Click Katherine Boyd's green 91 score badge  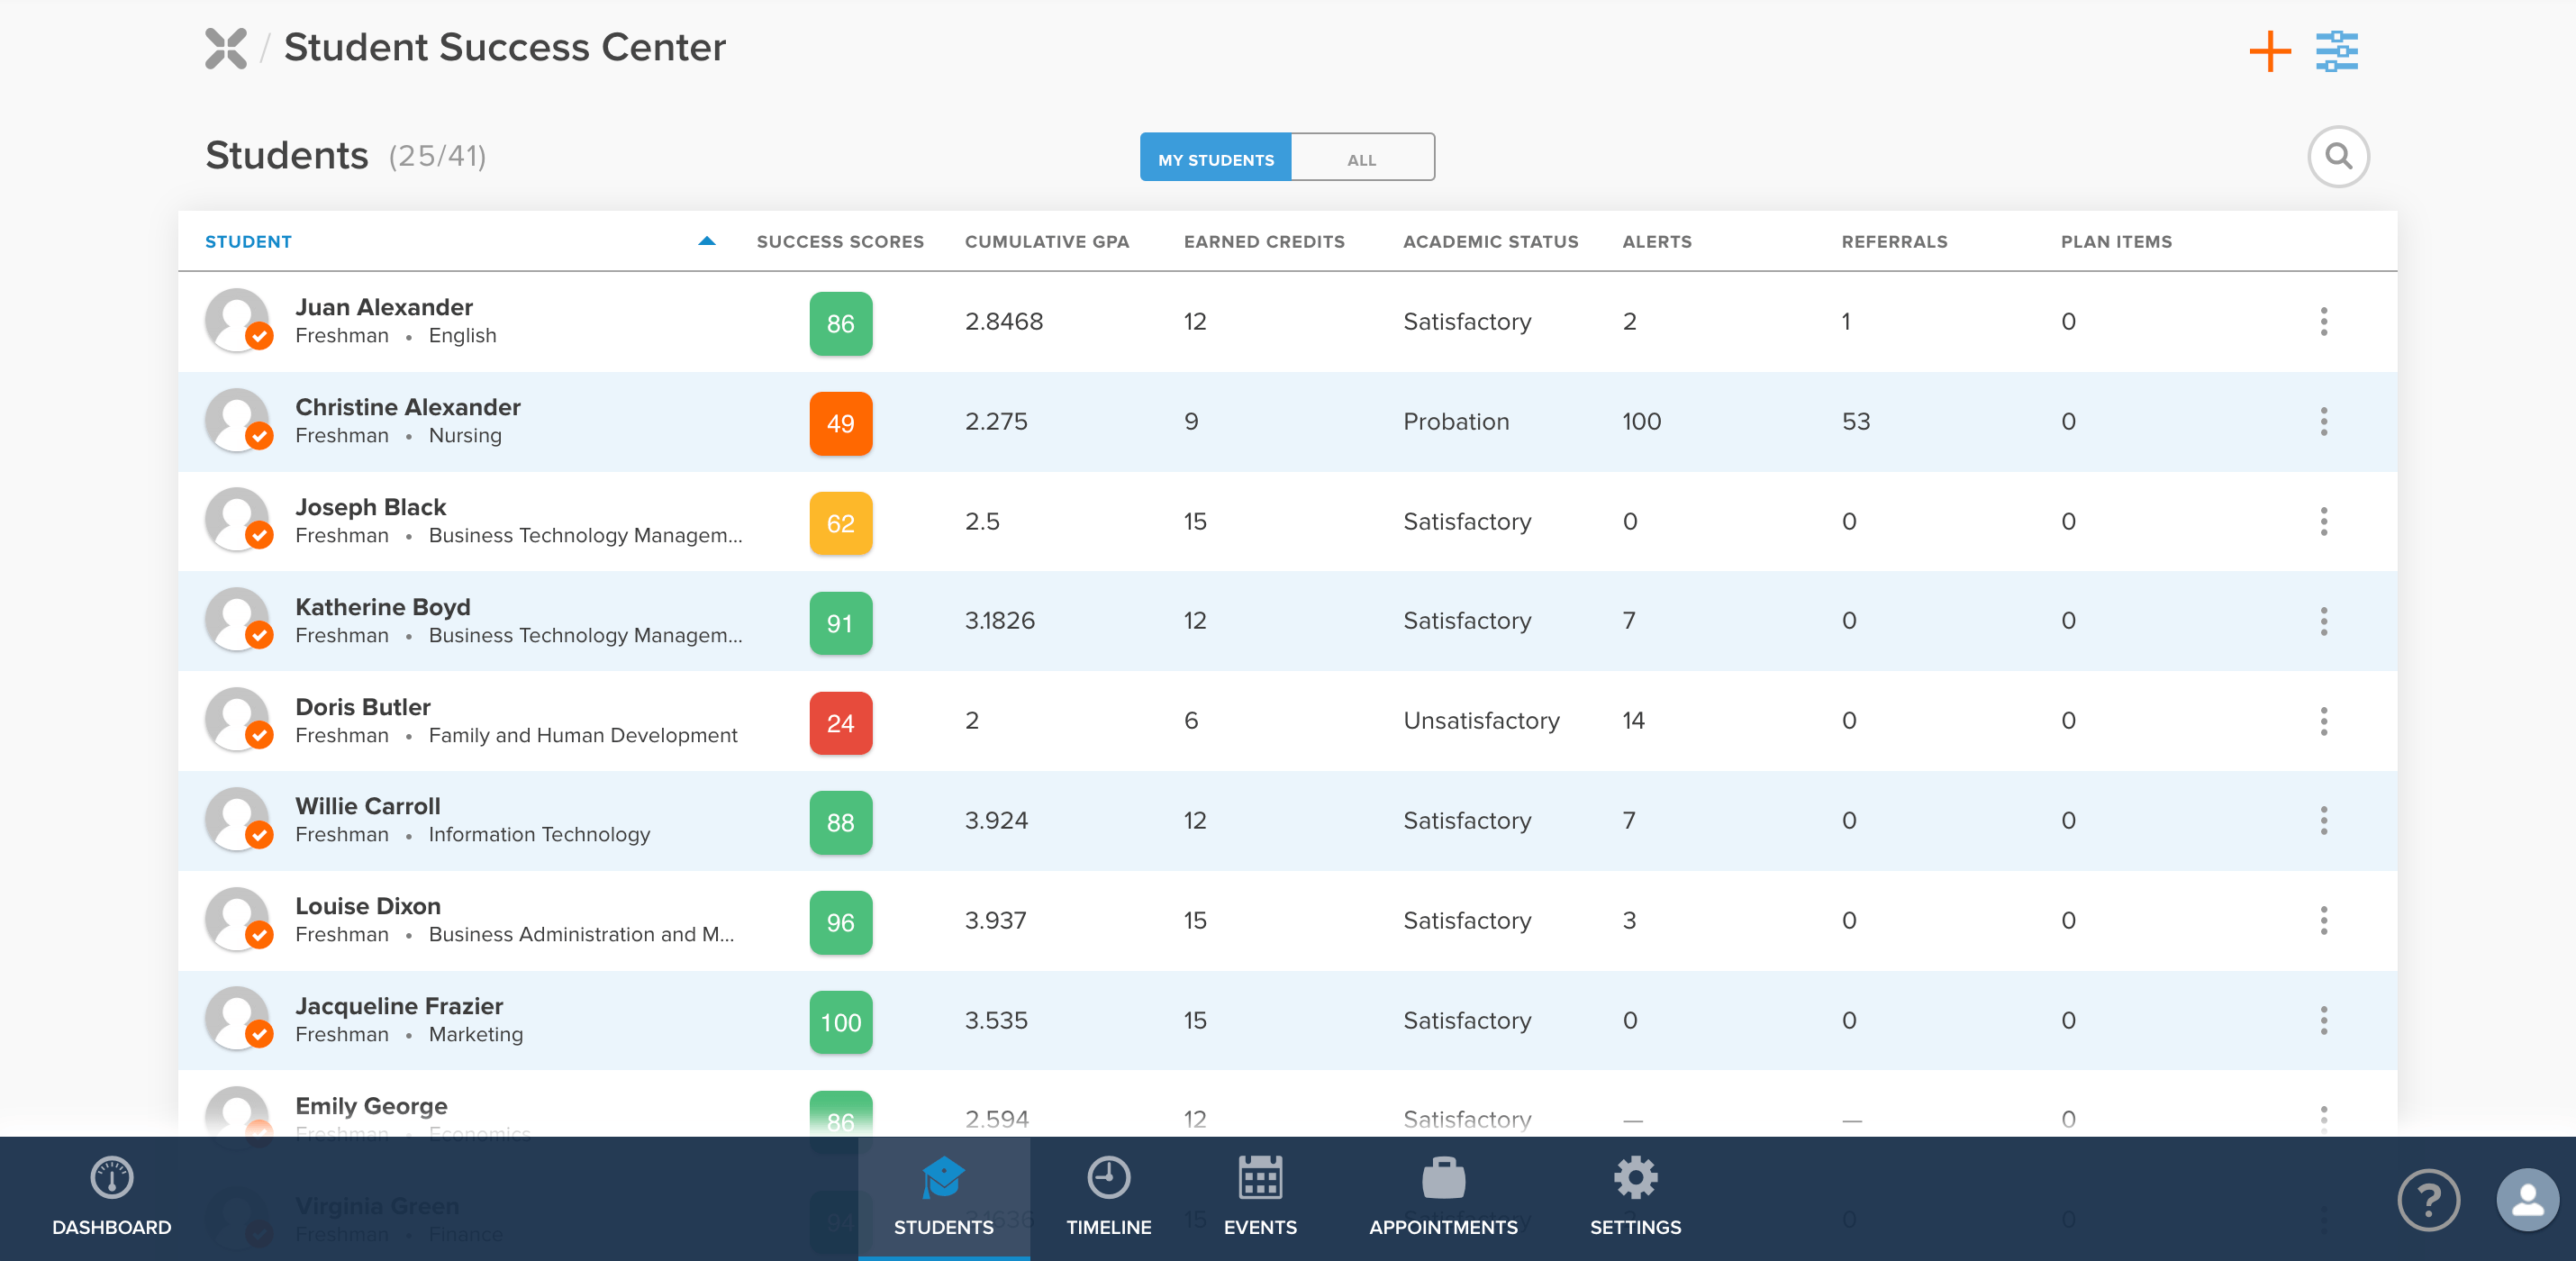pos(840,623)
